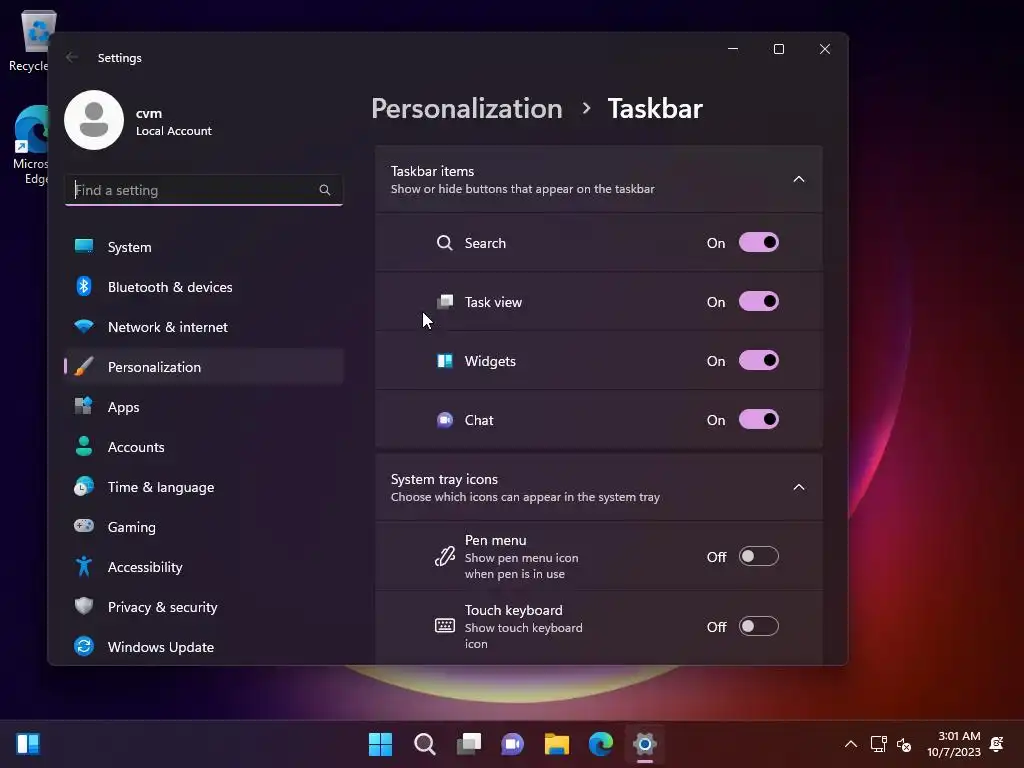Screen dimensions: 1024x768
Task: Open Task view from the taskbar
Action: click(x=469, y=744)
